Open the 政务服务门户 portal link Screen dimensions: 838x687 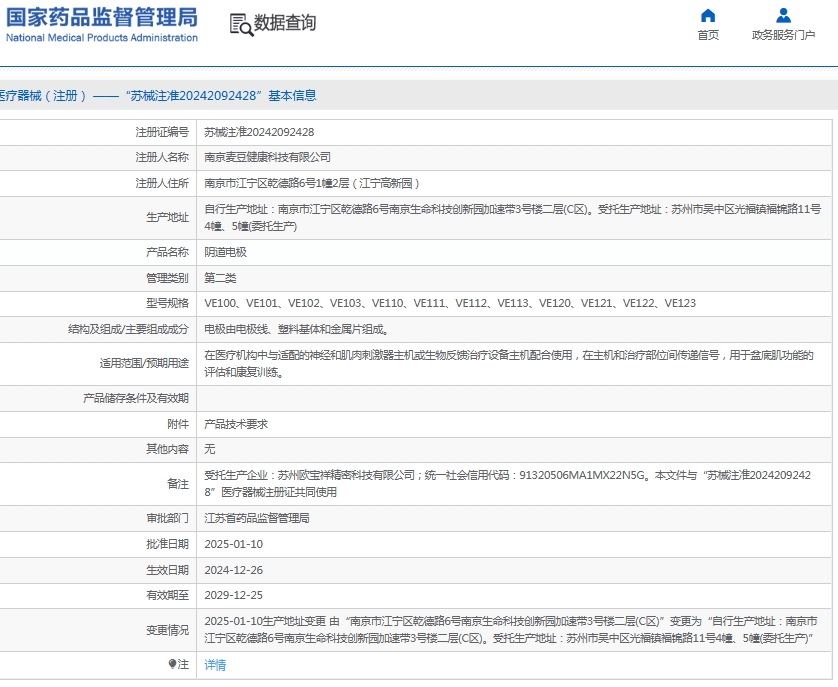pyautogui.click(x=781, y=32)
